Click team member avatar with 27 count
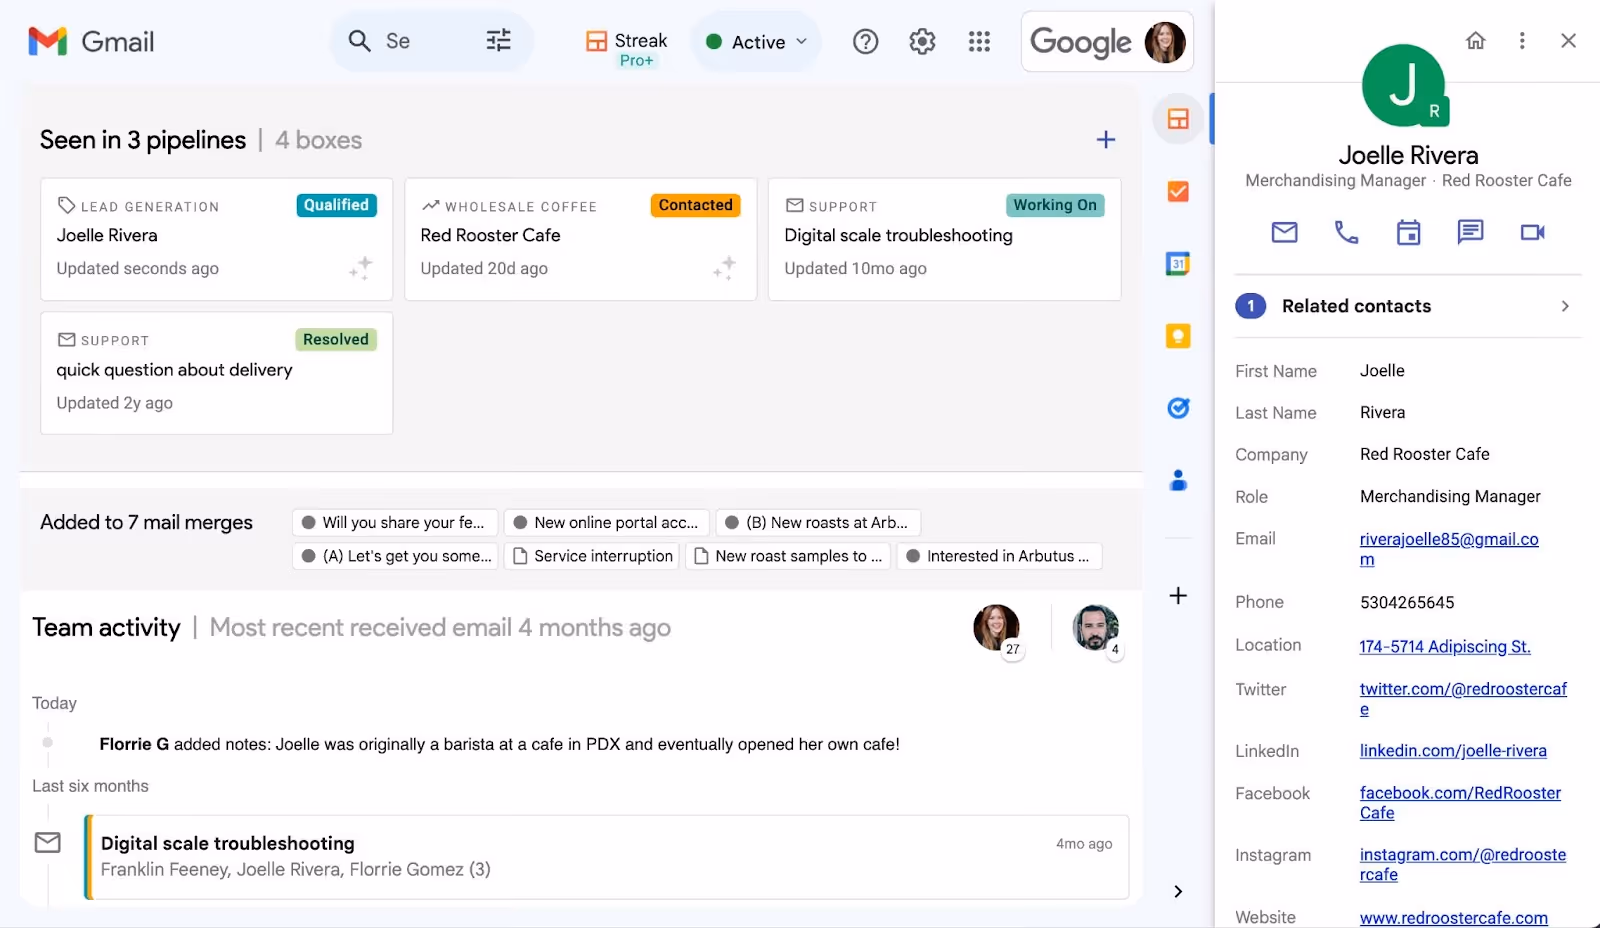Viewport: 1600px width, 928px height. 996,628
